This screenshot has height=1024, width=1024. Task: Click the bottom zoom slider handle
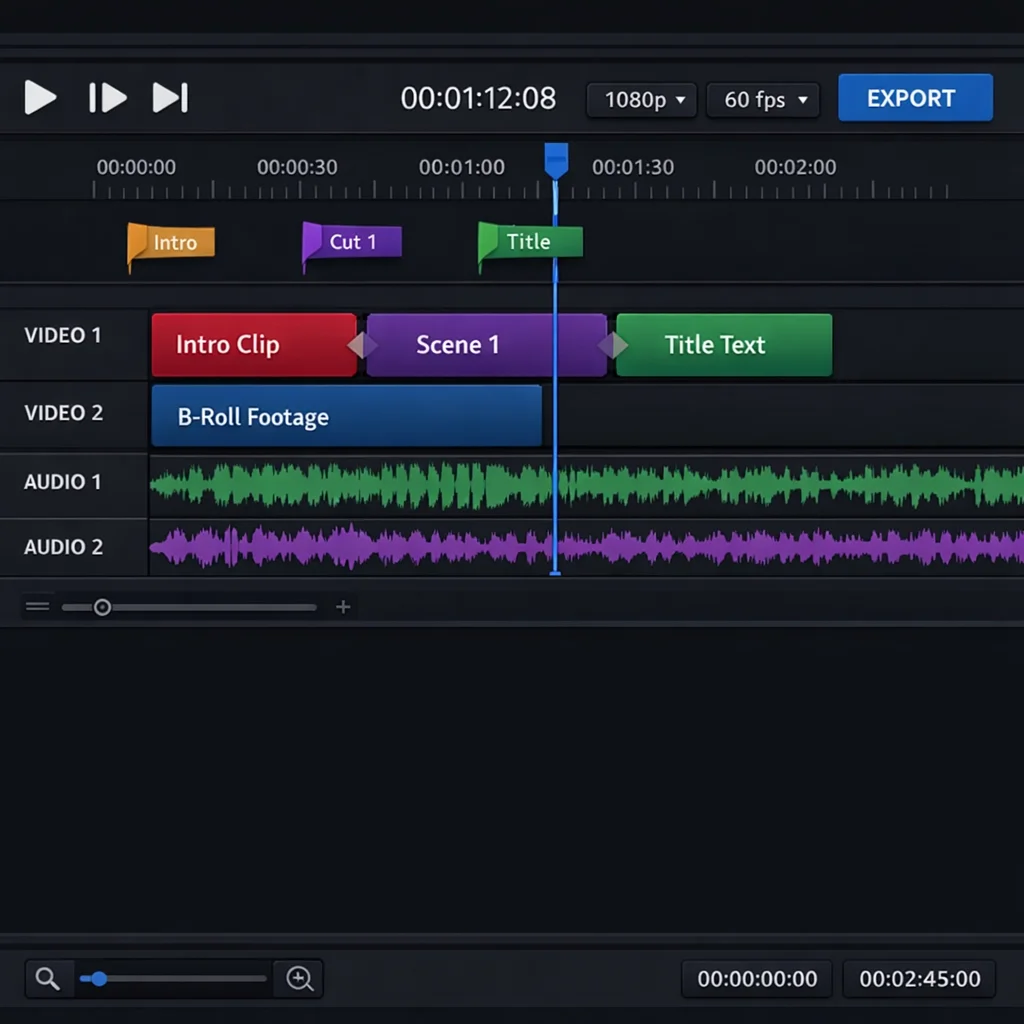tap(98, 979)
